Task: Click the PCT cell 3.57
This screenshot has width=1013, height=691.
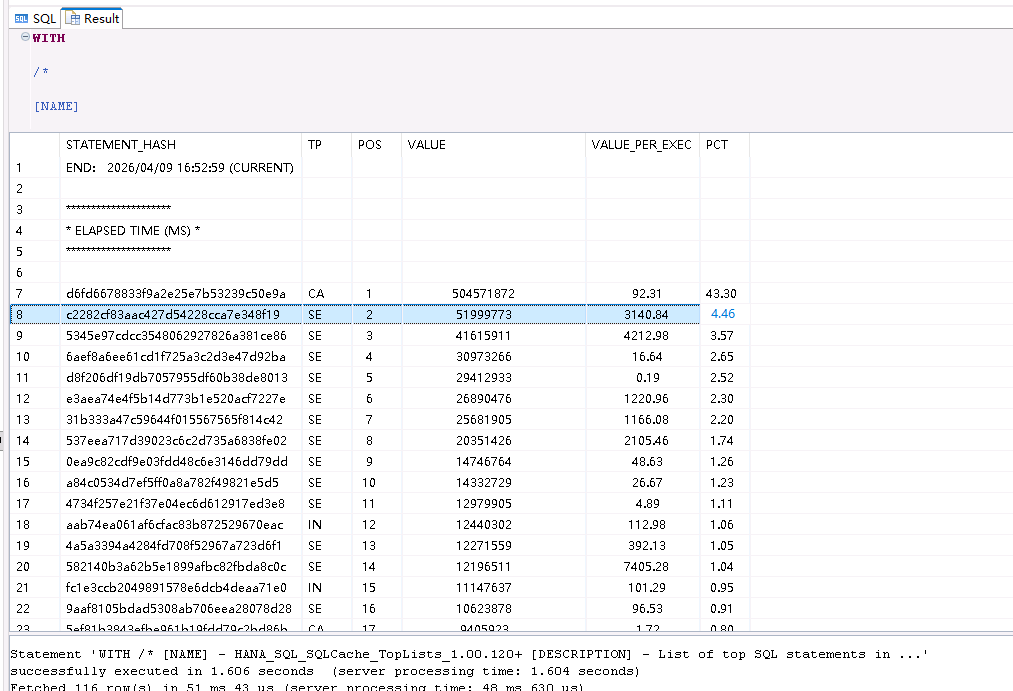Action: click(722, 336)
